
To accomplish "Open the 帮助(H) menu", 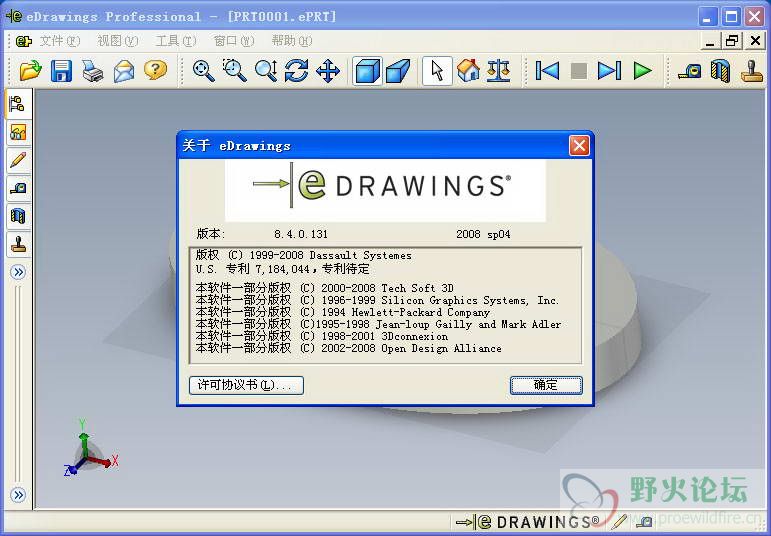I will click(292, 41).
